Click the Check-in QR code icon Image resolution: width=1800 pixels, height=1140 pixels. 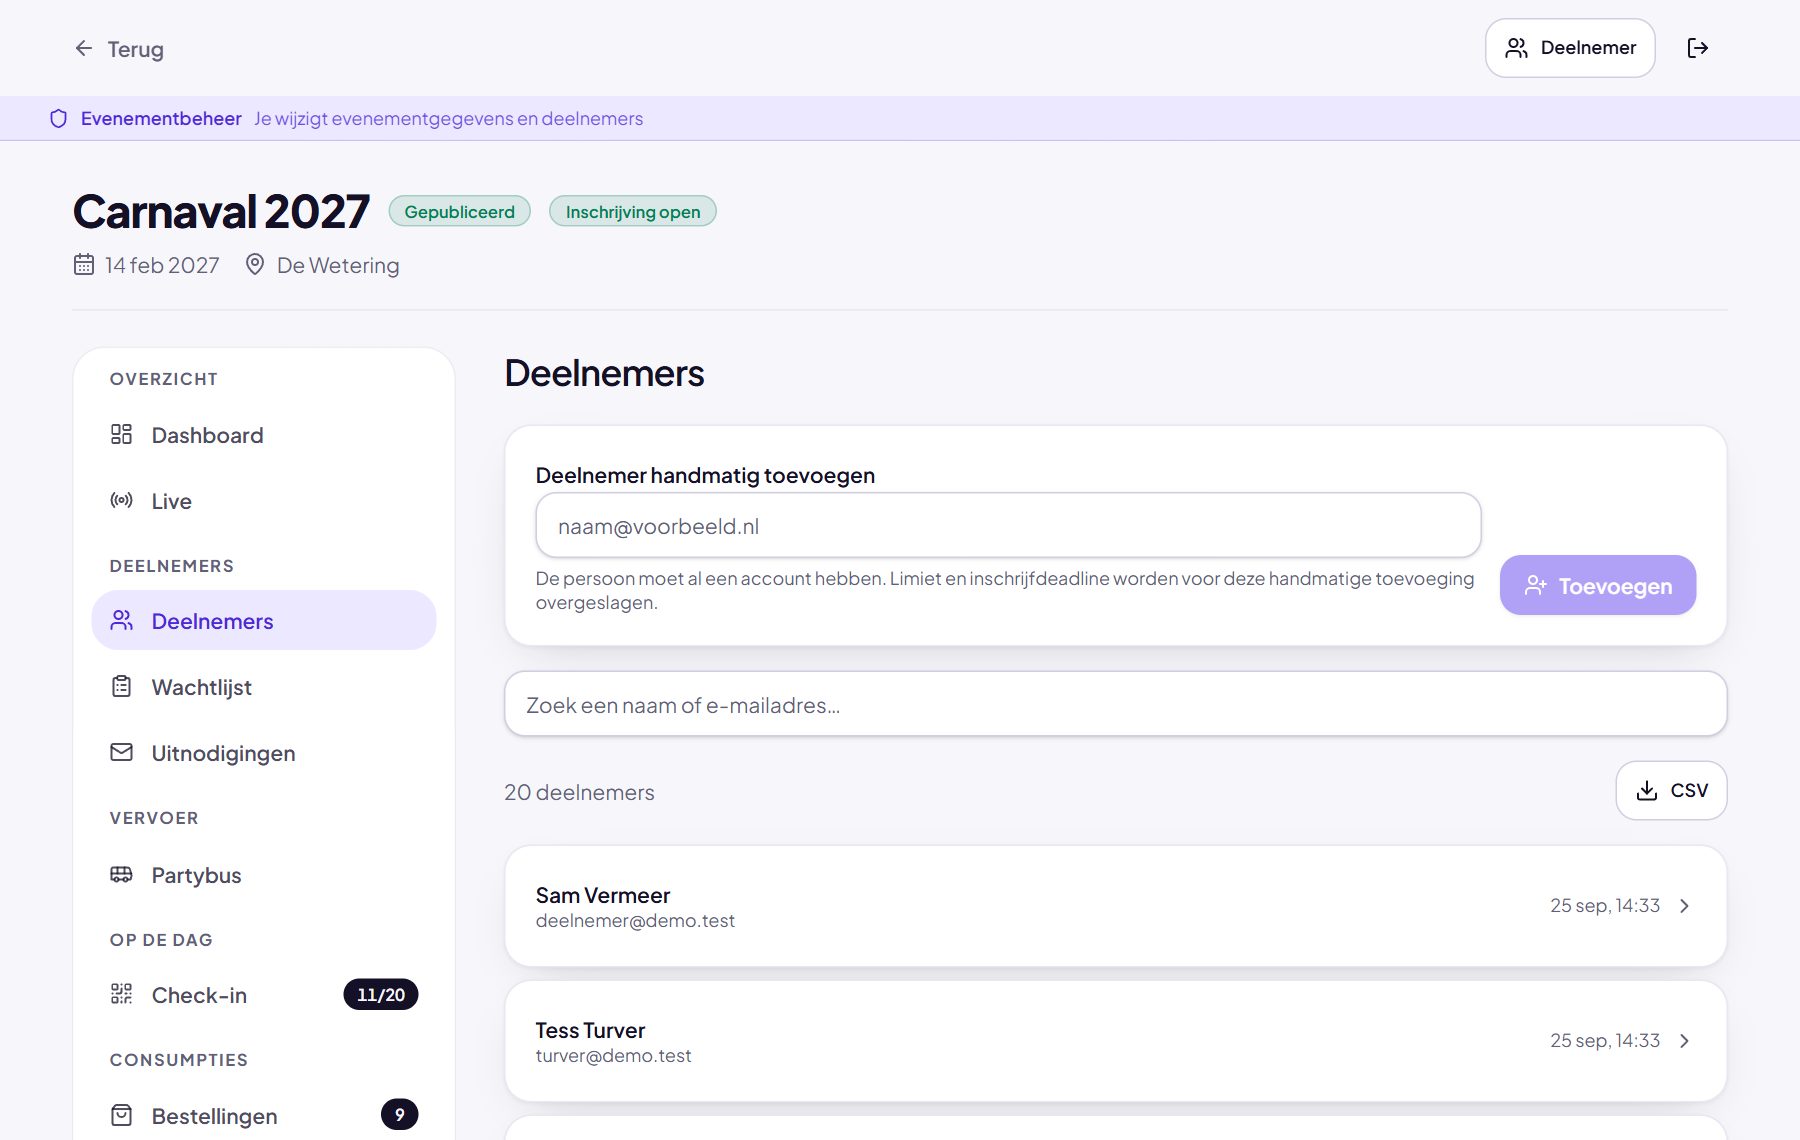click(x=121, y=994)
